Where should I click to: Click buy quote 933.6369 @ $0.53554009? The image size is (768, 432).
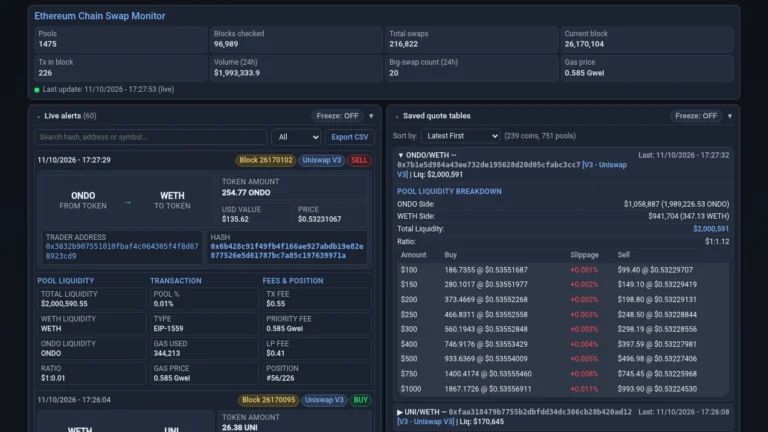(x=486, y=359)
